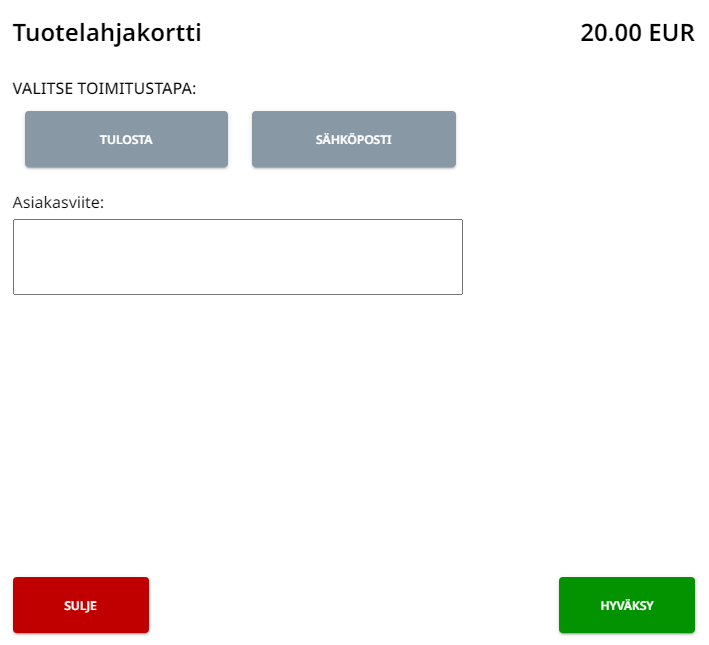
Task: Pick email delivery via the SÄHKÖPOSTI button
Action: (x=354, y=139)
